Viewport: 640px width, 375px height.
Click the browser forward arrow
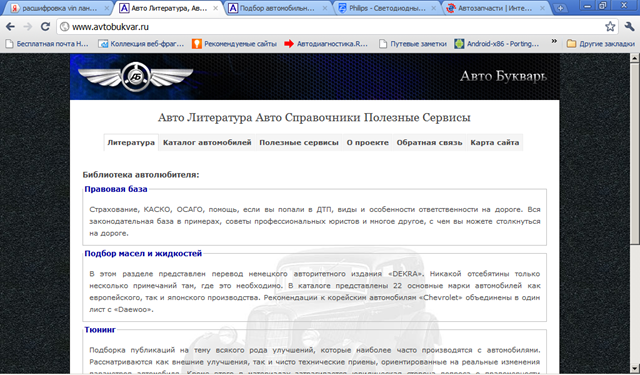coord(28,27)
